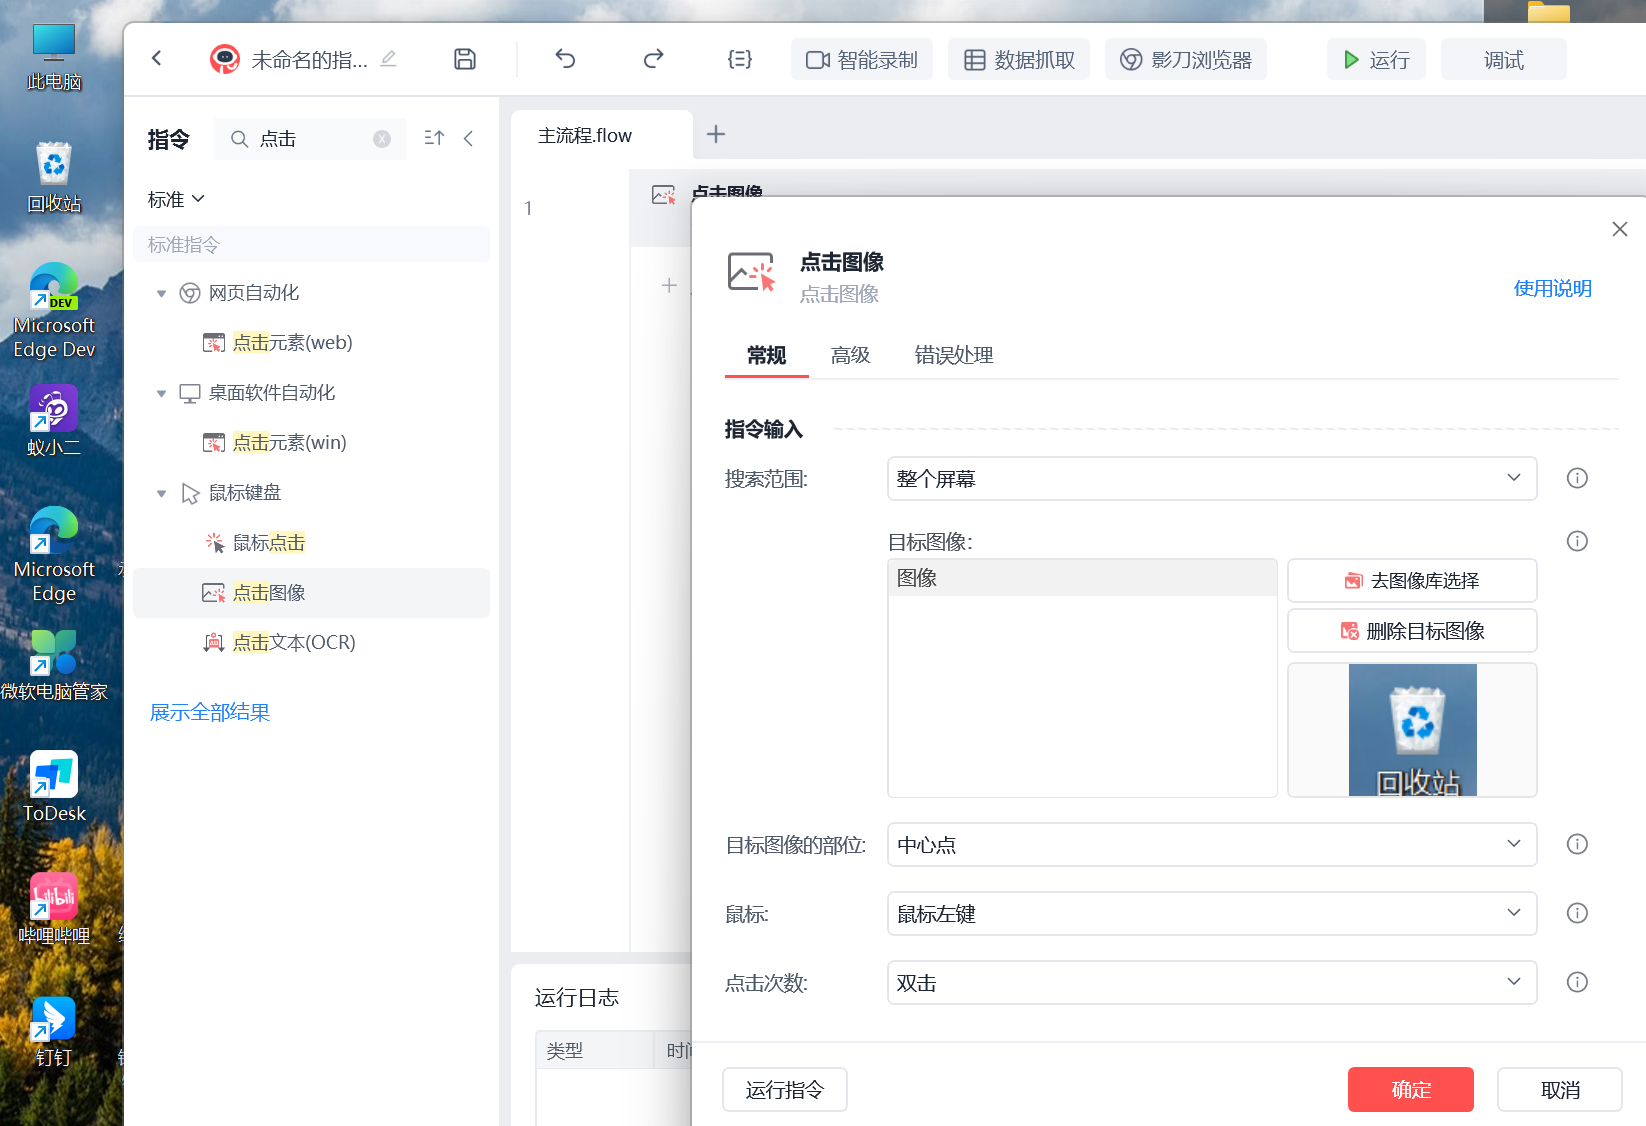Image resolution: width=1646 pixels, height=1126 pixels.
Task: Collapse the 鼠标键盘 tree group
Action: tap(161, 493)
